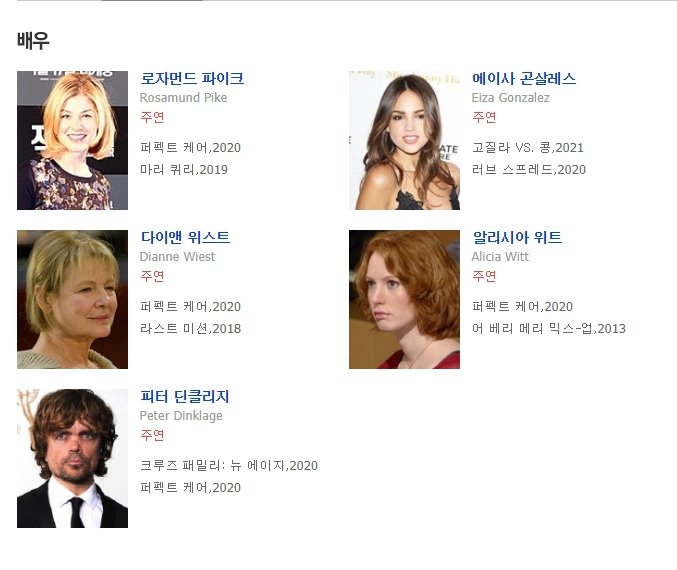
Task: Open 퍼펙트 케어,2020 under Dianne Wiest
Action: (190, 307)
